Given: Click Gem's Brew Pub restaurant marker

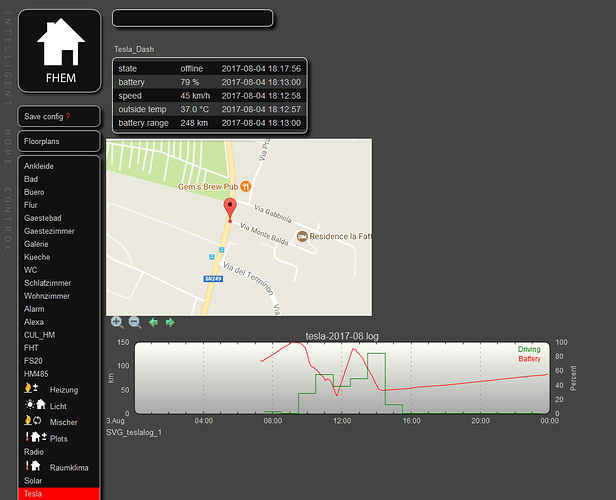Looking at the screenshot, I should [x=246, y=186].
